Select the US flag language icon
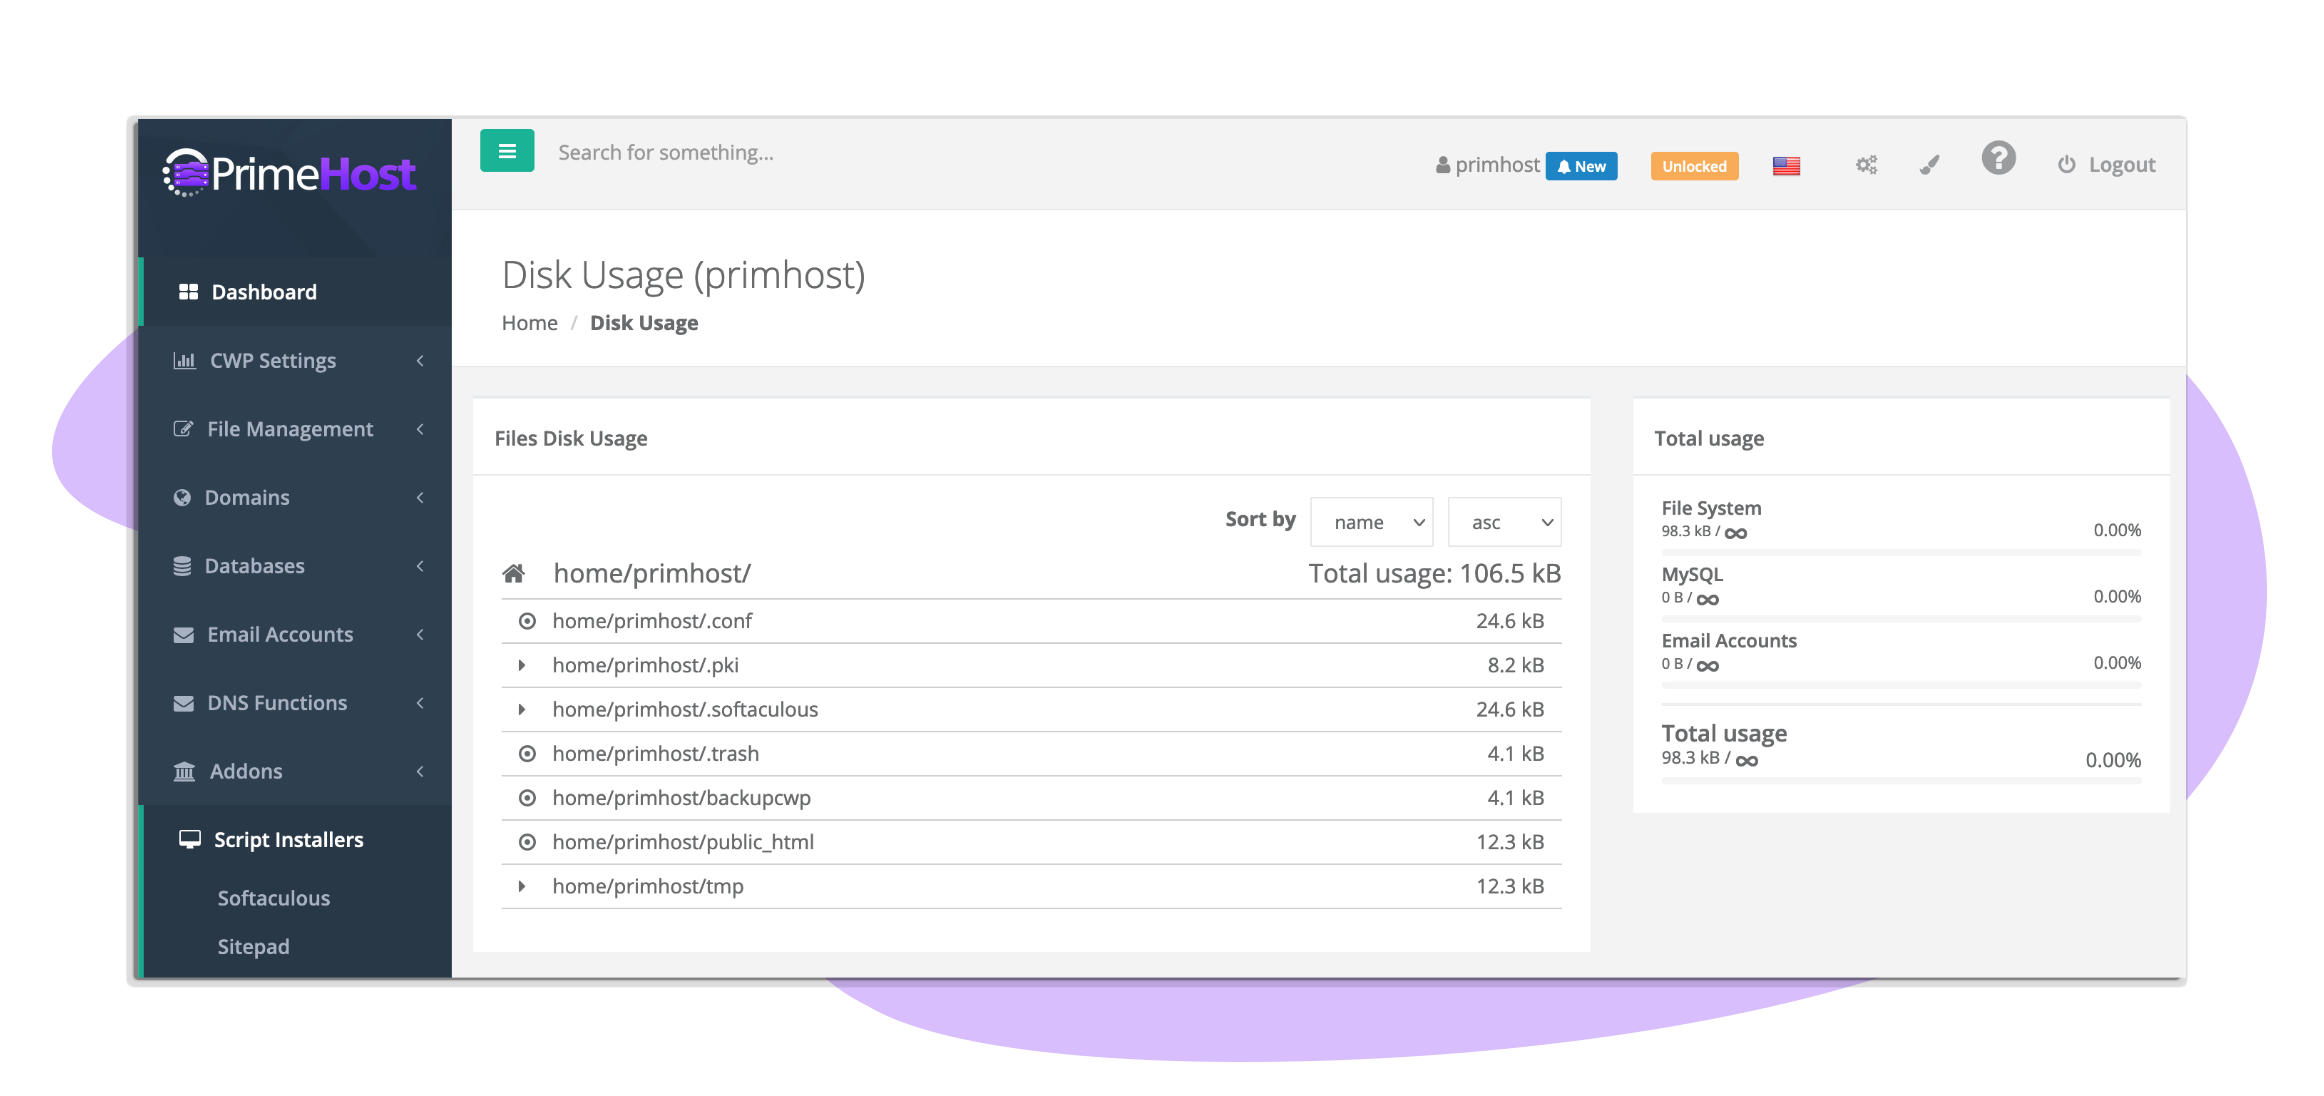 click(x=1786, y=166)
